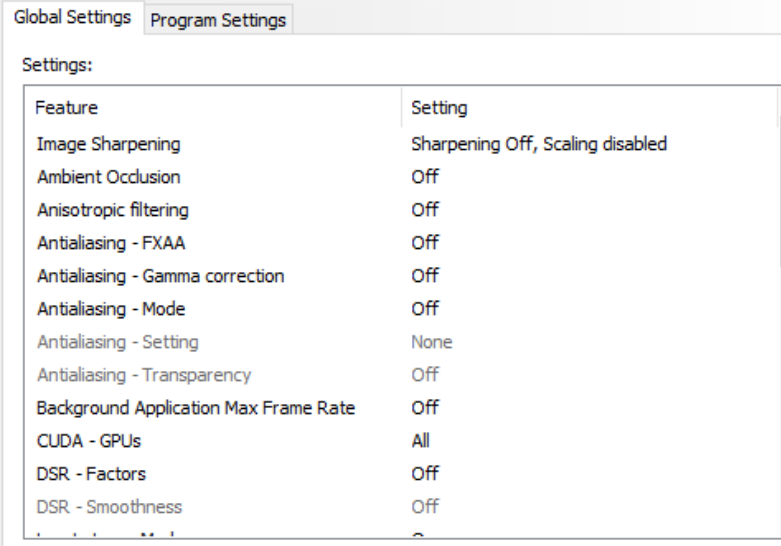The image size is (781, 546).
Task: Switch to the Global Settings tab
Action: point(73,17)
